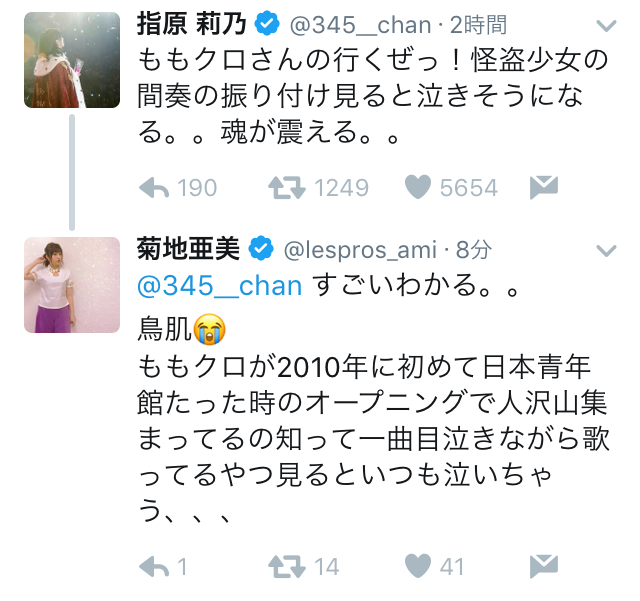Reply to 指原莉乃's tweet
Screen dimensions: 640x602
pos(153,188)
